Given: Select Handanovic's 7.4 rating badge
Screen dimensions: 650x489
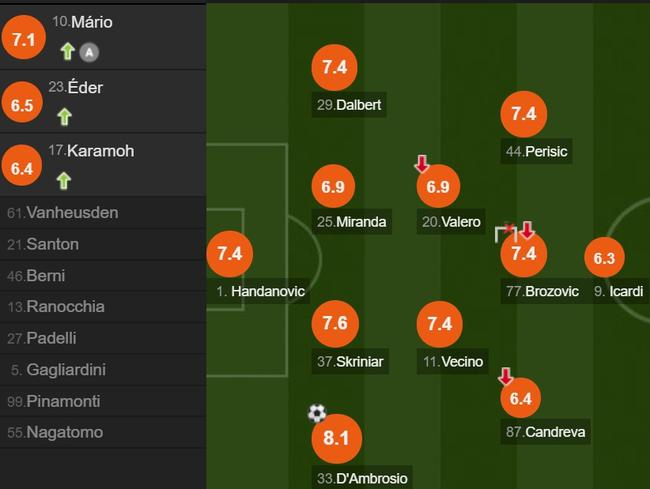Looking at the screenshot, I should coord(229,254).
